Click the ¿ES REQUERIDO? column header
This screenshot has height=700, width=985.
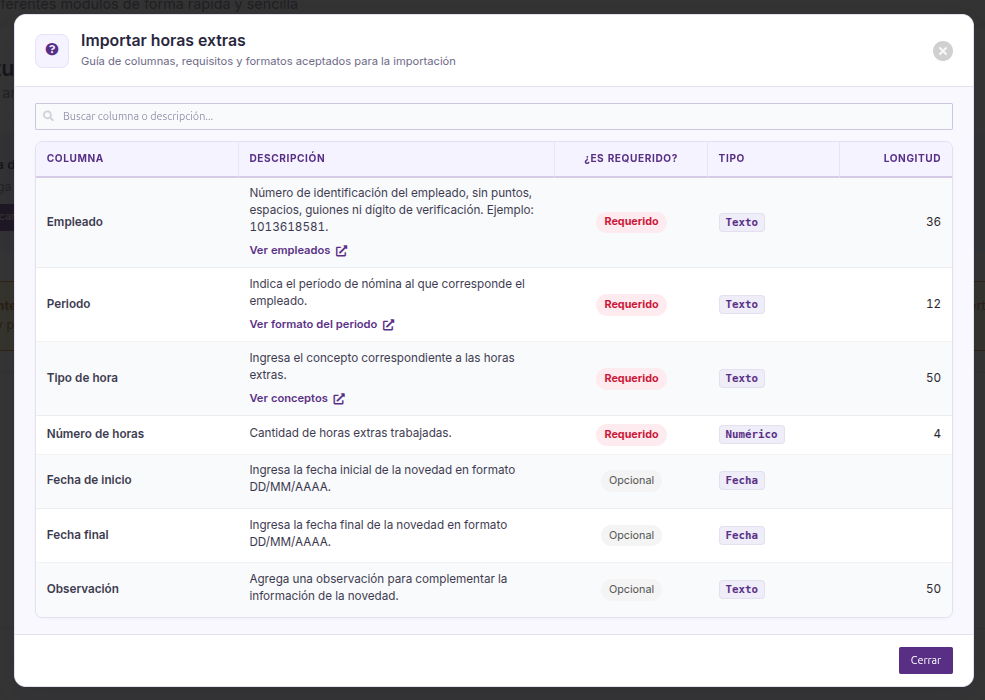[x=631, y=158]
